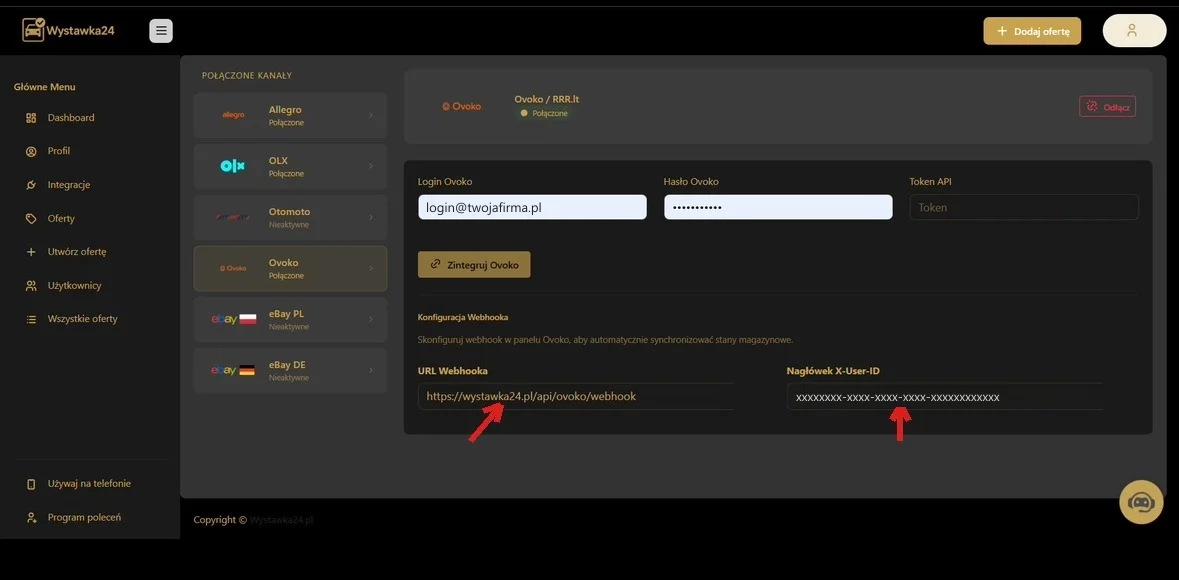Image resolution: width=1179 pixels, height=580 pixels.
Task: Open the chatbot assistant bubble
Action: 1141,502
